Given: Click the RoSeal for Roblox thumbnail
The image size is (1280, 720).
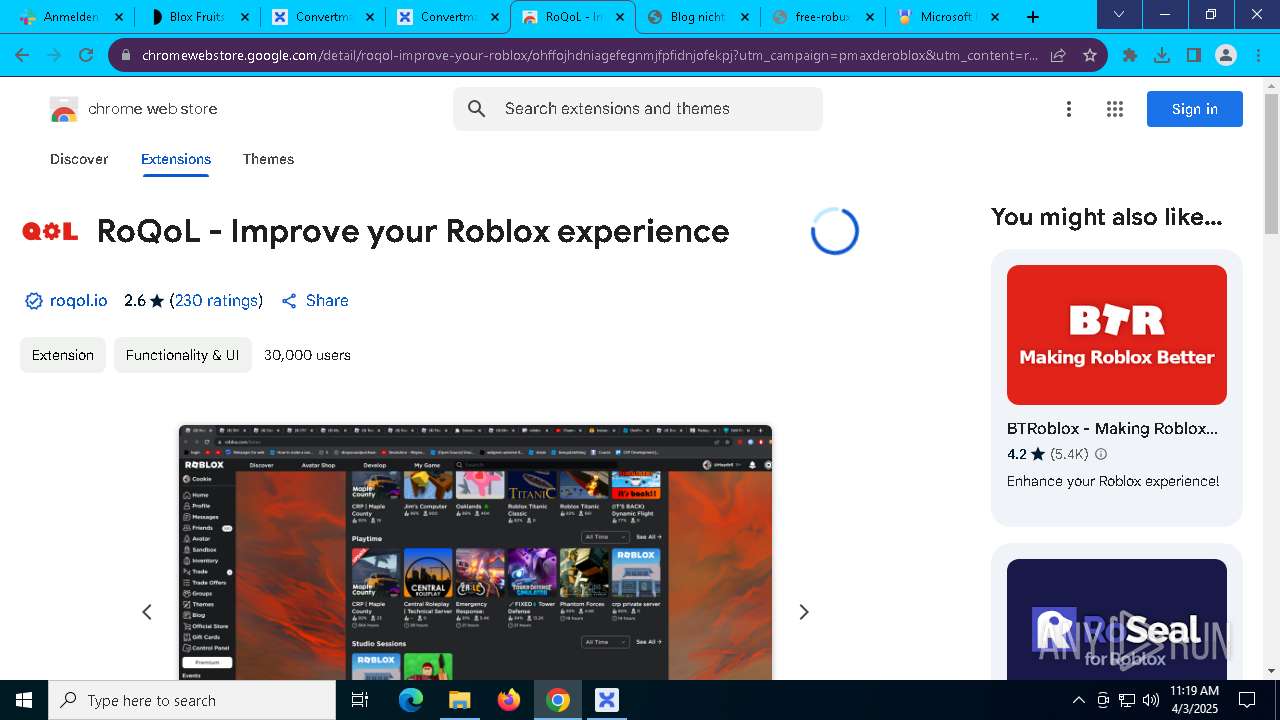Looking at the screenshot, I should click(1117, 619).
